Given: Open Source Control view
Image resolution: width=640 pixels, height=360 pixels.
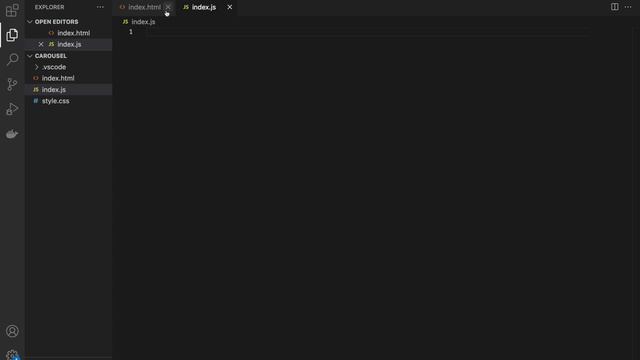Looking at the screenshot, I should (12, 84).
